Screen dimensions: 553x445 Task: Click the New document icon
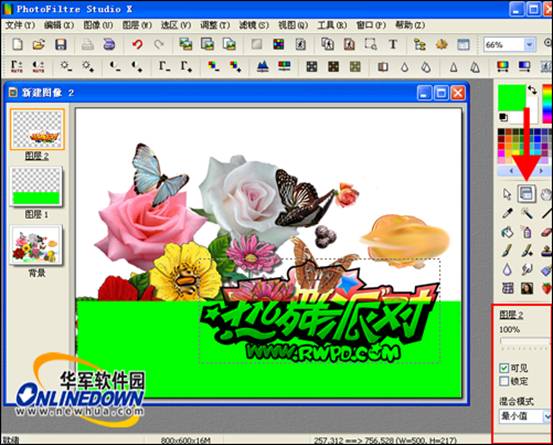pyautogui.click(x=17, y=44)
